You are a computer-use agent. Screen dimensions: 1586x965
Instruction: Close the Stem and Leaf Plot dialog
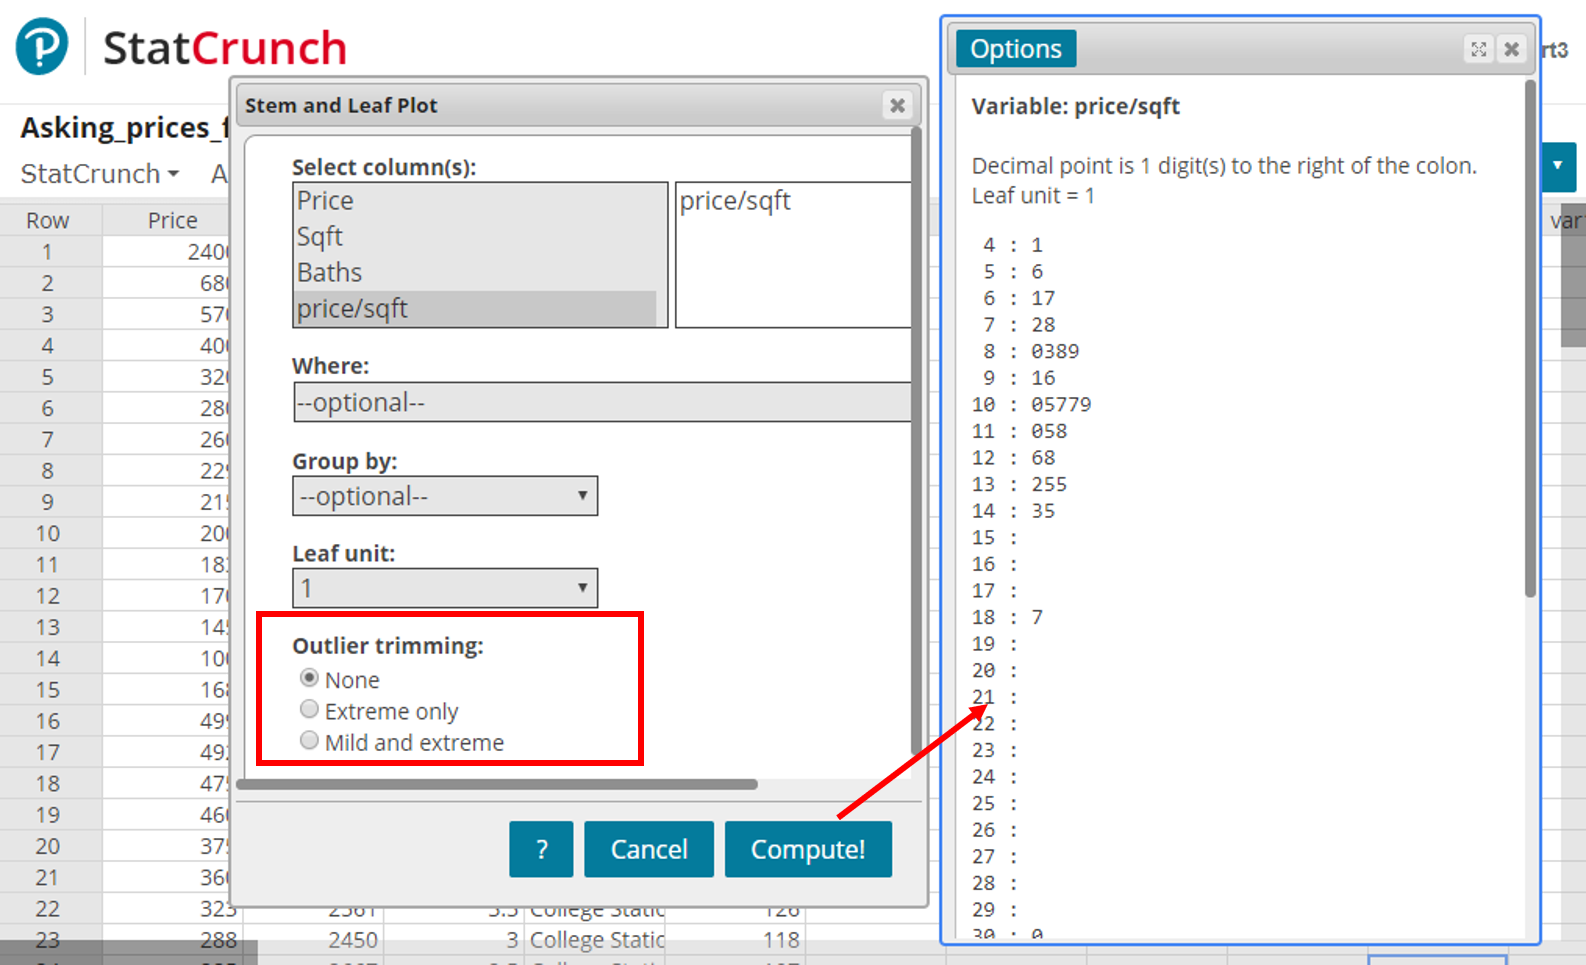tap(897, 105)
